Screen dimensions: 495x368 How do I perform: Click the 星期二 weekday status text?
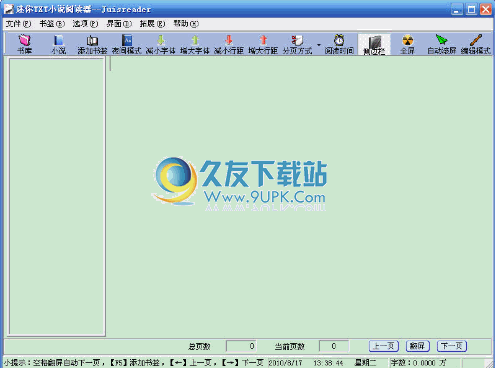tap(365, 363)
